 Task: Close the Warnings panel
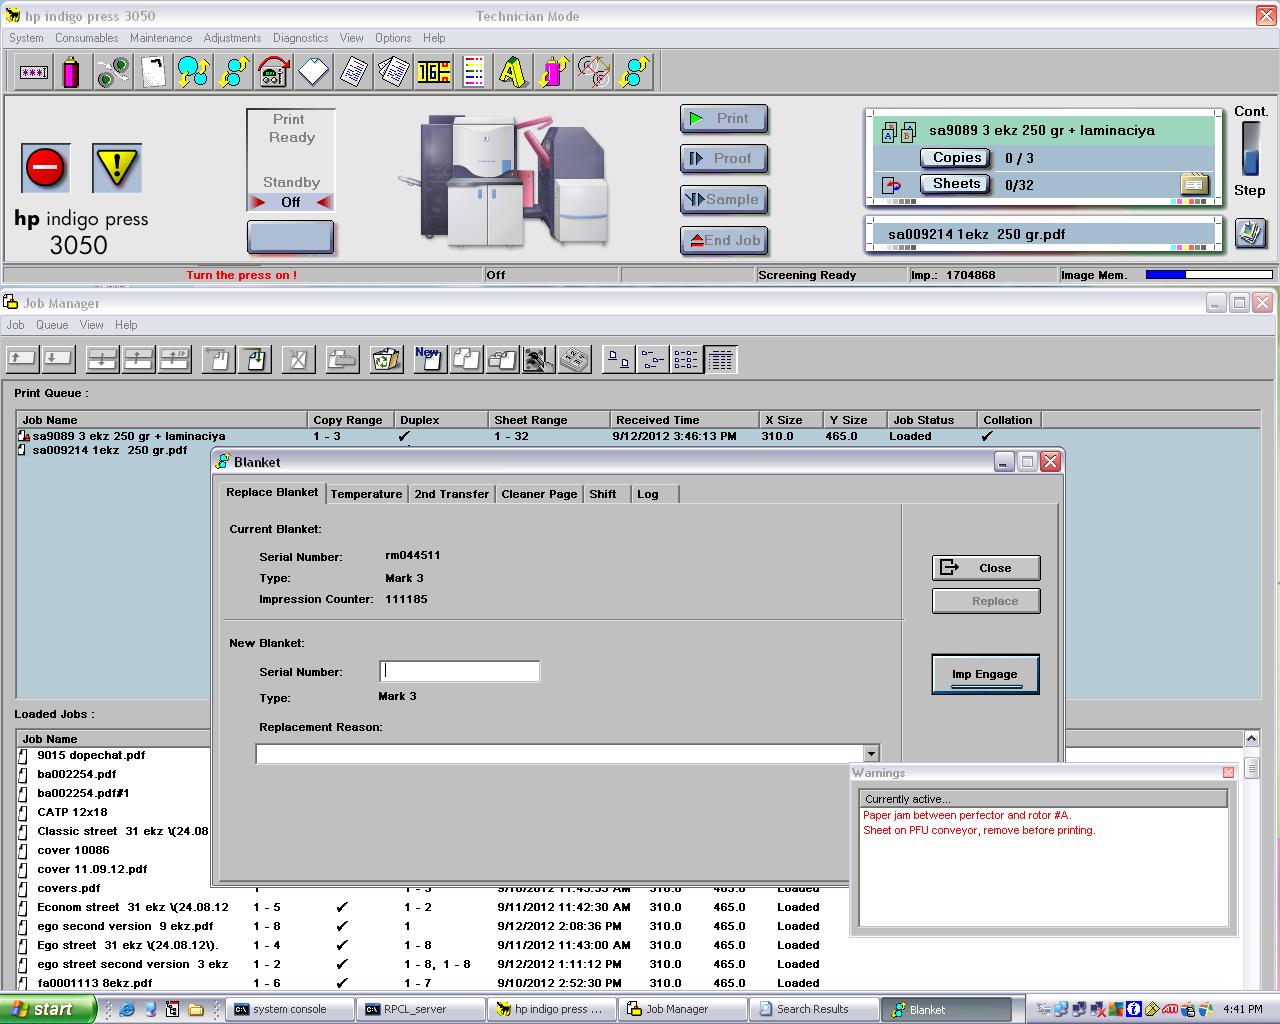[x=1228, y=772]
